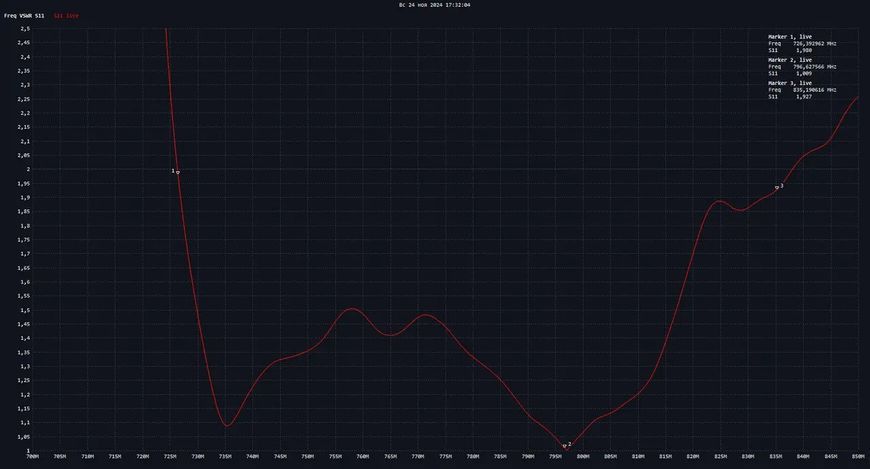
Task: Select marker 1 triangle on the curve
Action: point(178,172)
